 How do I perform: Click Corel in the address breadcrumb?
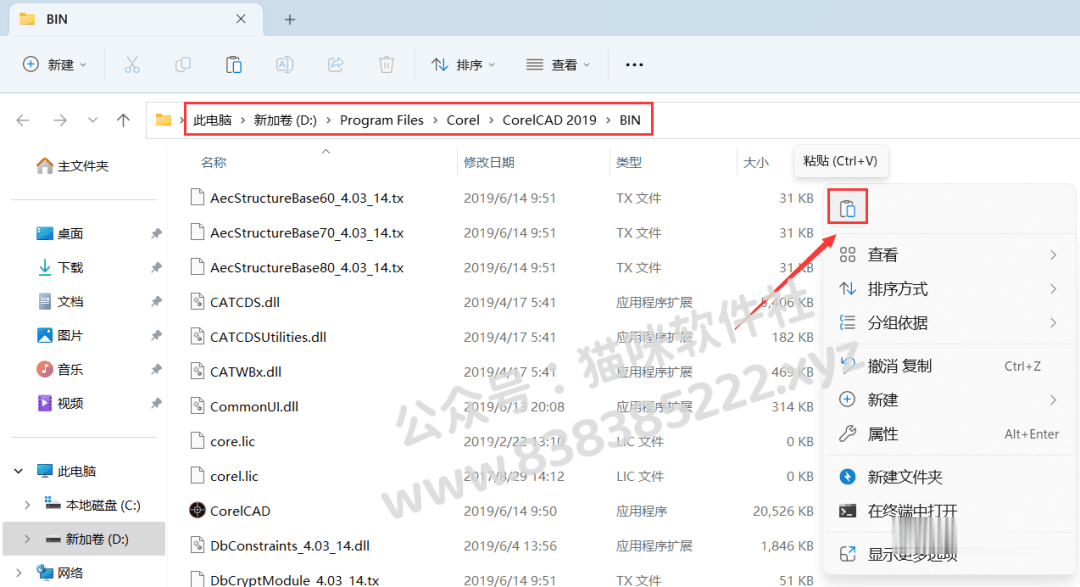(463, 121)
